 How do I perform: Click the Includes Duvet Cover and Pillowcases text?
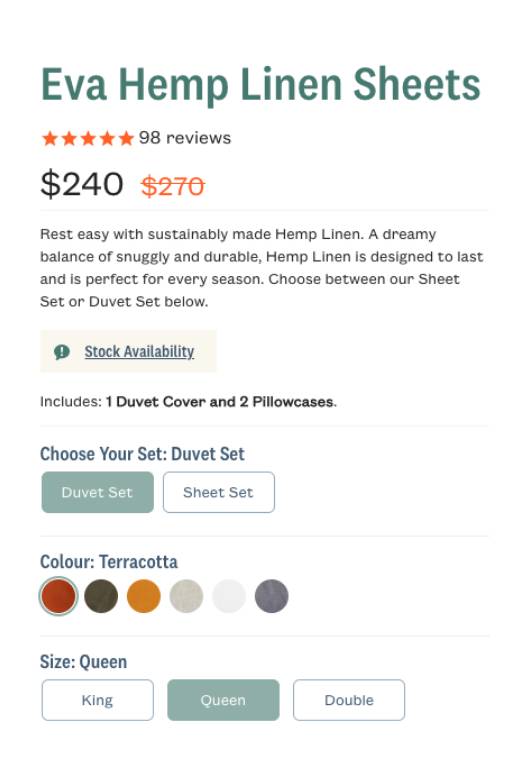click(x=188, y=402)
